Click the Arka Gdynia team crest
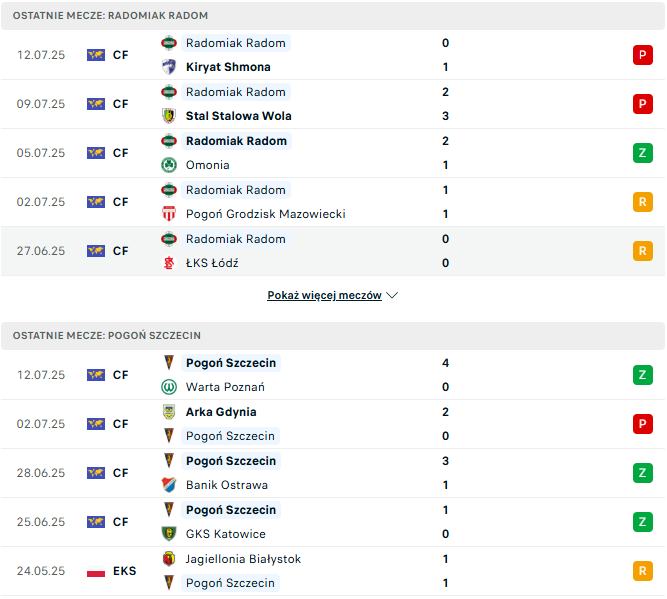The image size is (667, 599). [169, 412]
